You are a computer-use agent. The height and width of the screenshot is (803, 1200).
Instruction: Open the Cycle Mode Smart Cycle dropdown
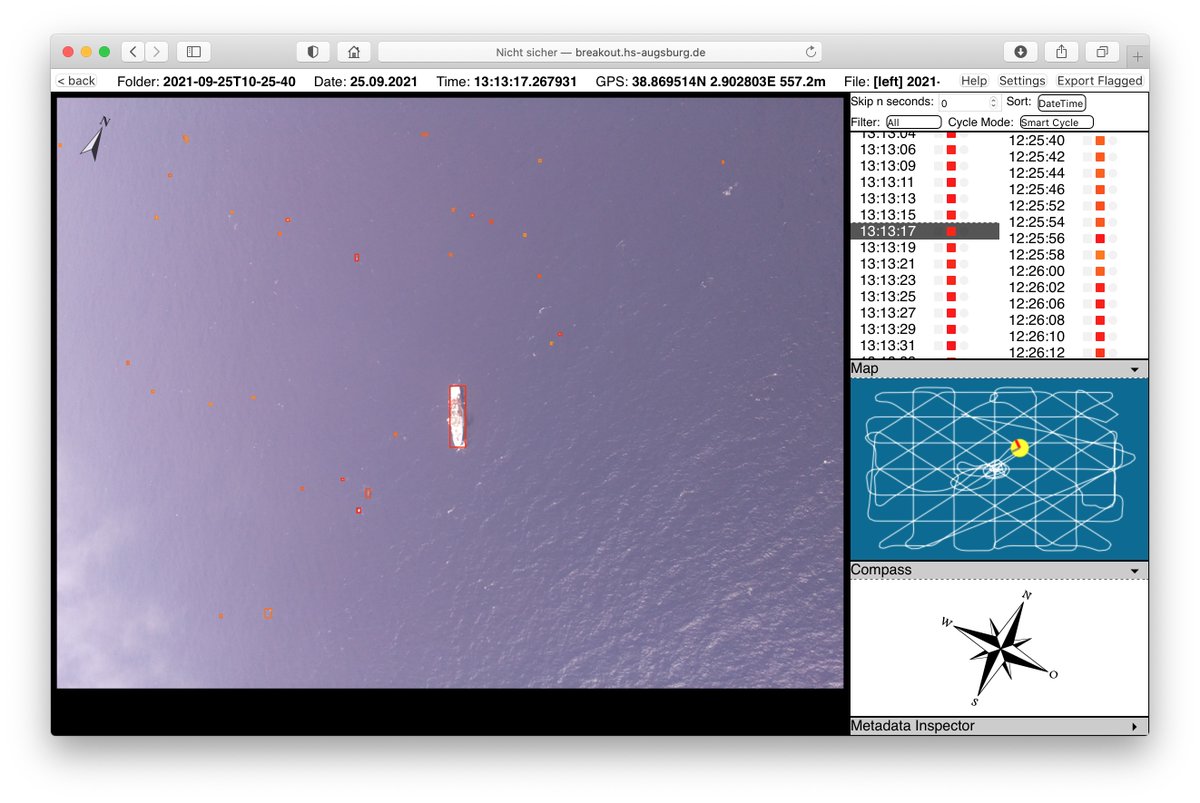click(1056, 122)
